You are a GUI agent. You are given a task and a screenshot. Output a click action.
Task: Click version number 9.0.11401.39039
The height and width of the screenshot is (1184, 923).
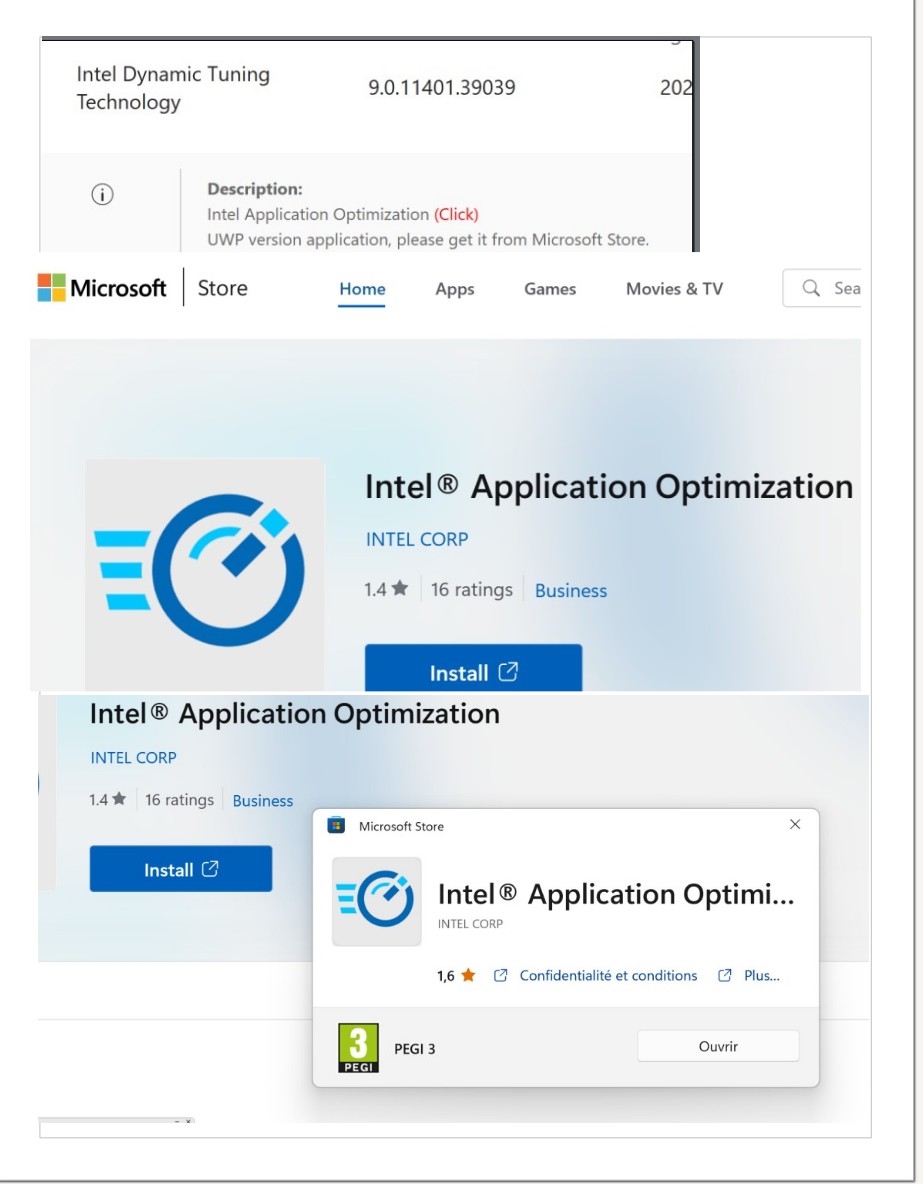442,88
